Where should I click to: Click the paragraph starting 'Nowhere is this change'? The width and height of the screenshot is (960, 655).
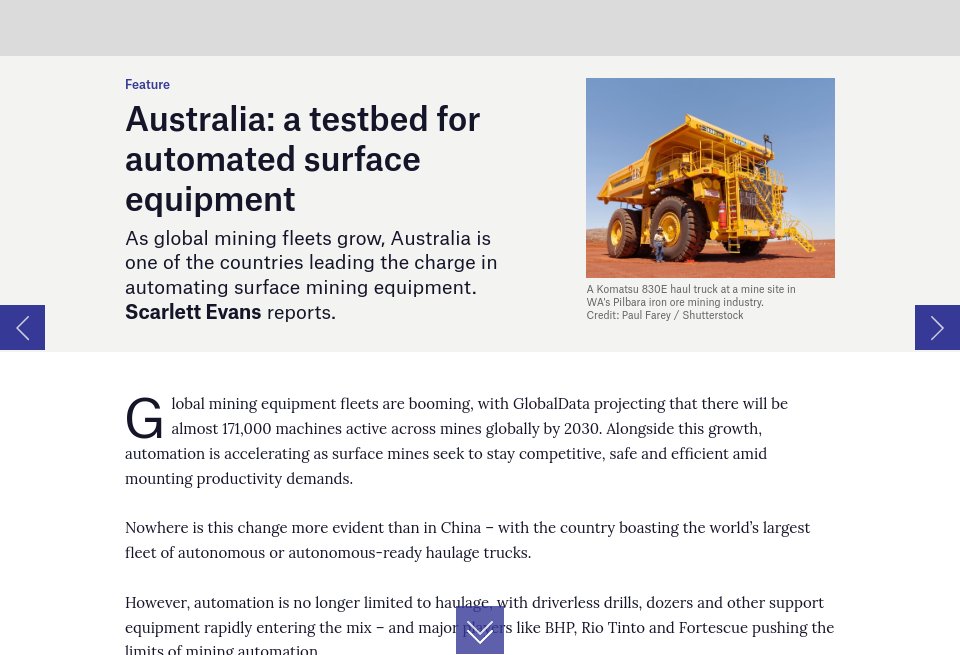(467, 540)
